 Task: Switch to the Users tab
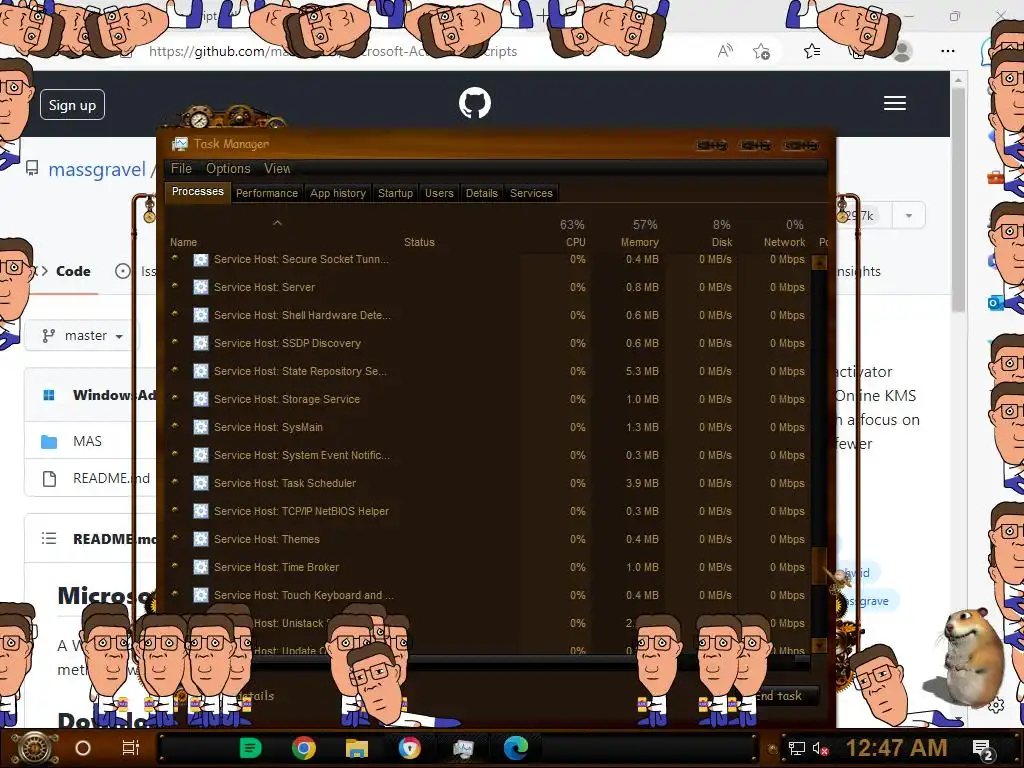coord(439,193)
